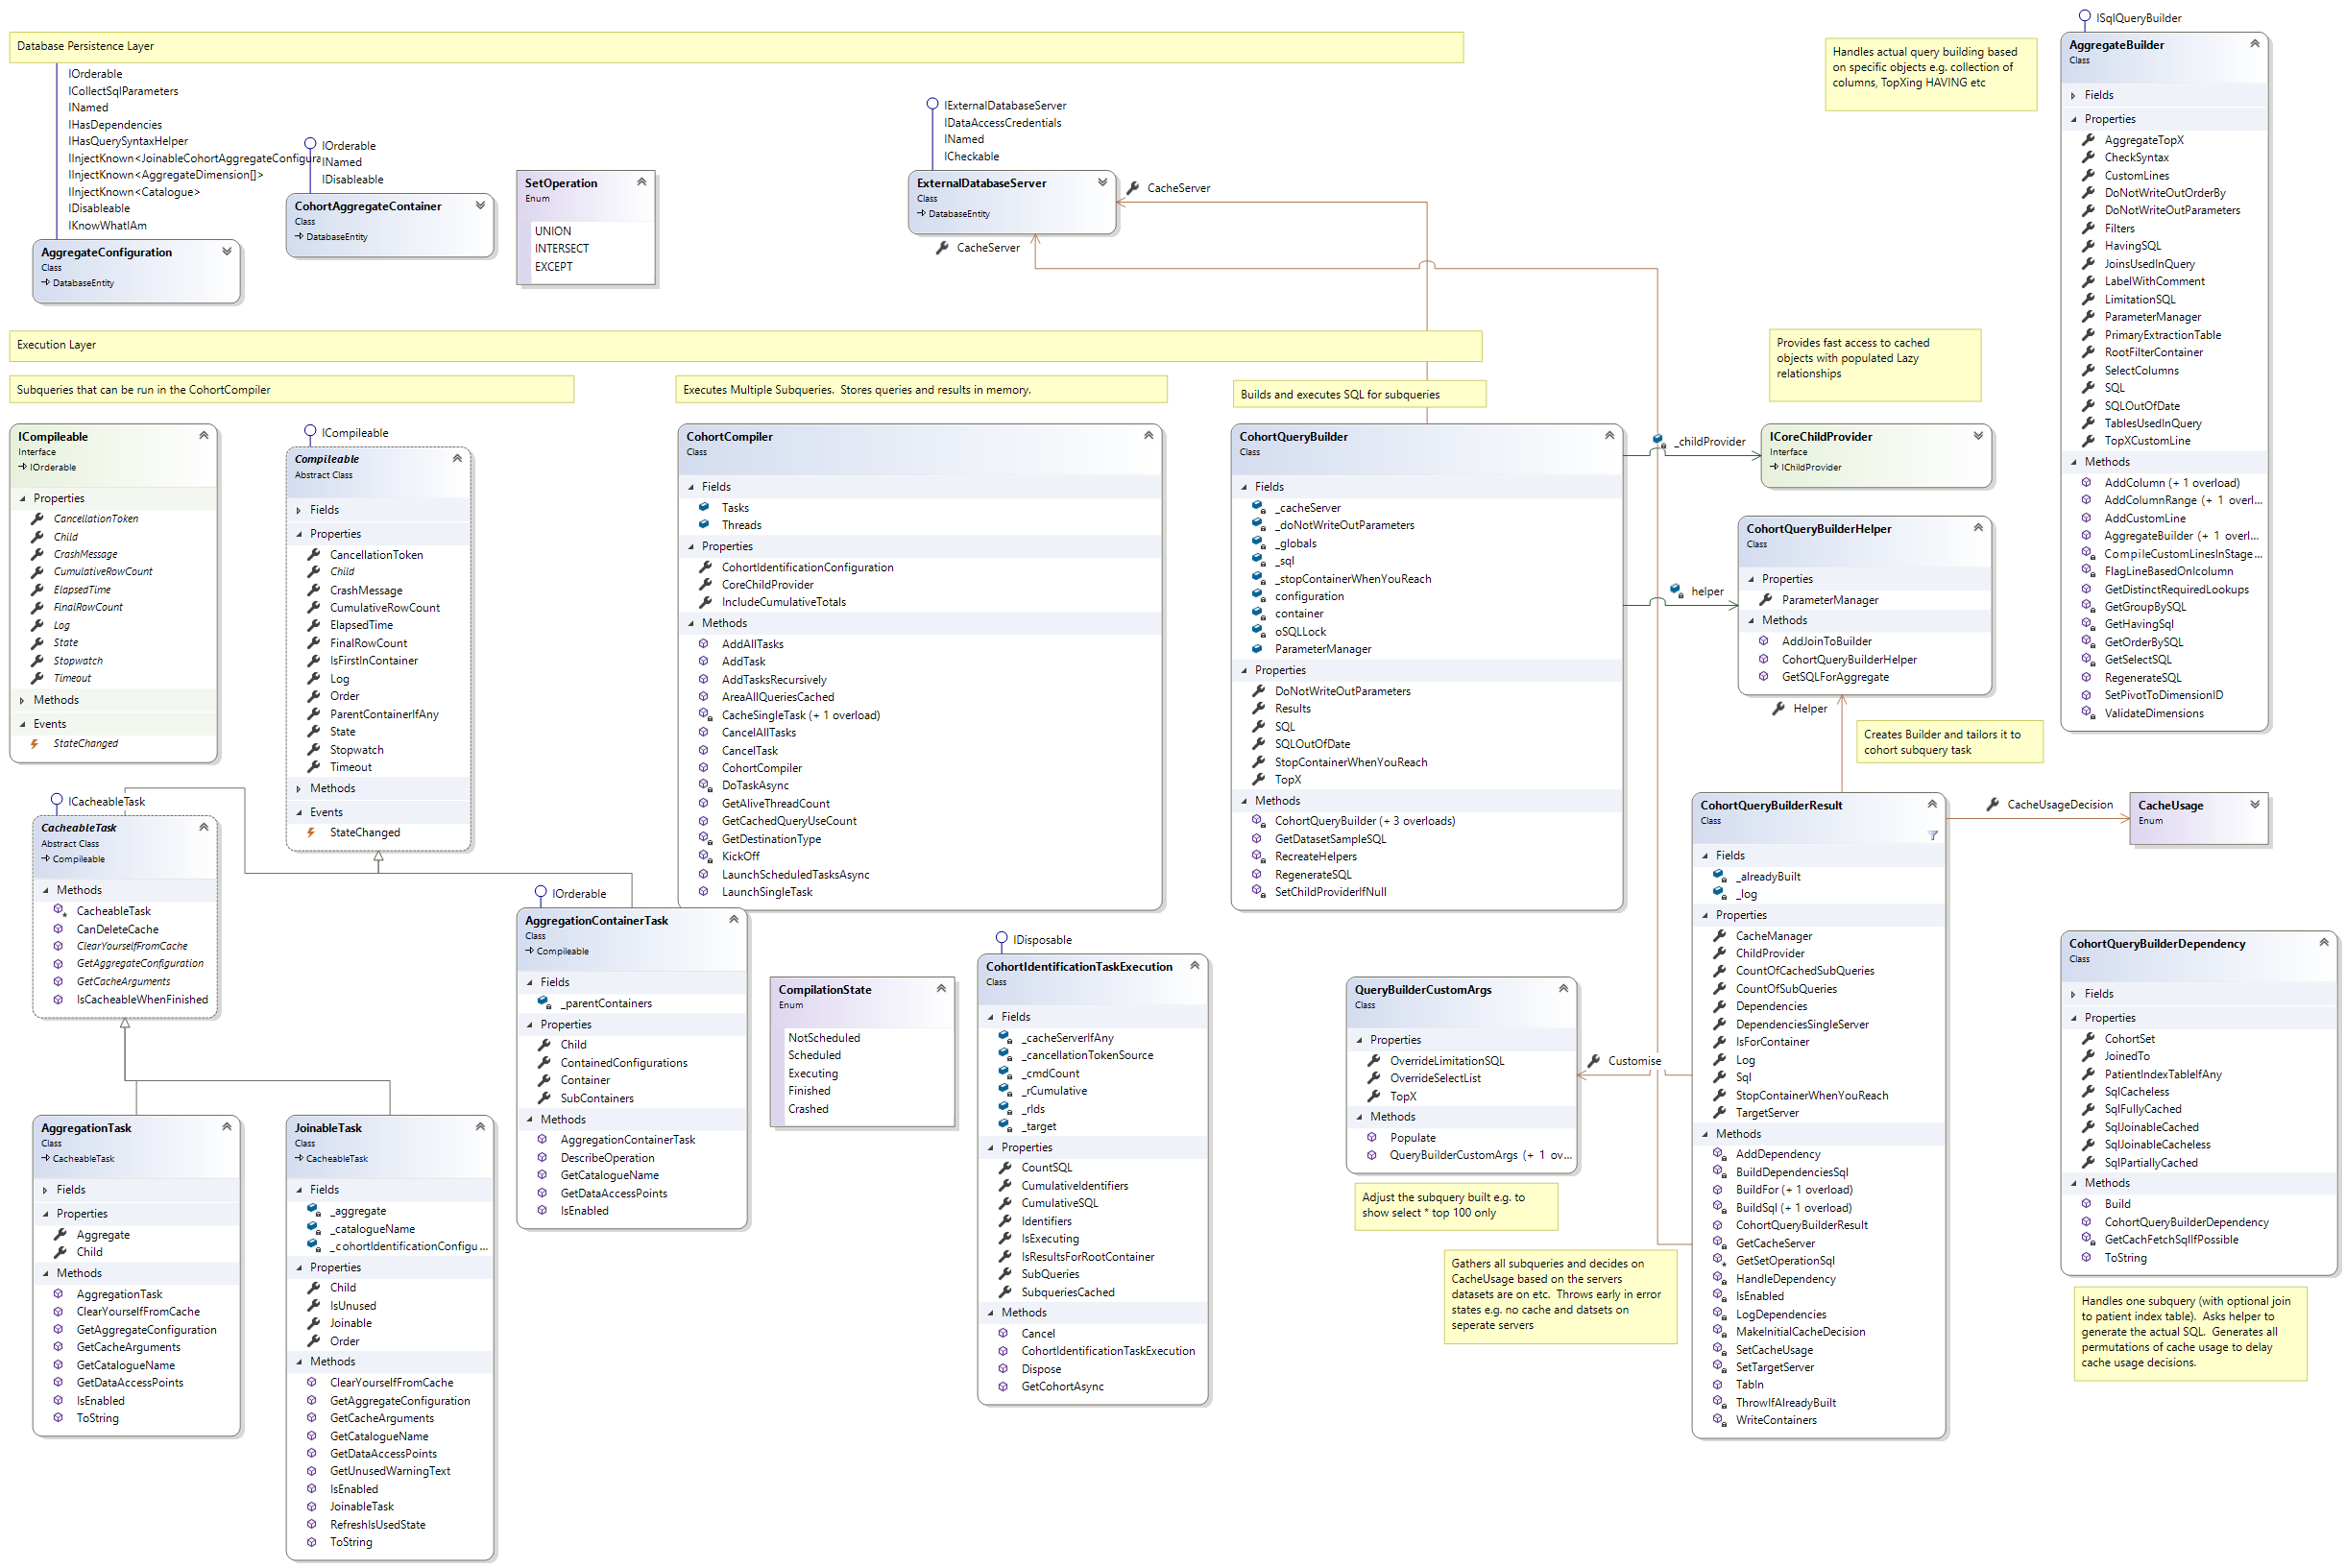Click the field icon beside helper association label
Screen dimensions: 2346x1568
(1676, 591)
